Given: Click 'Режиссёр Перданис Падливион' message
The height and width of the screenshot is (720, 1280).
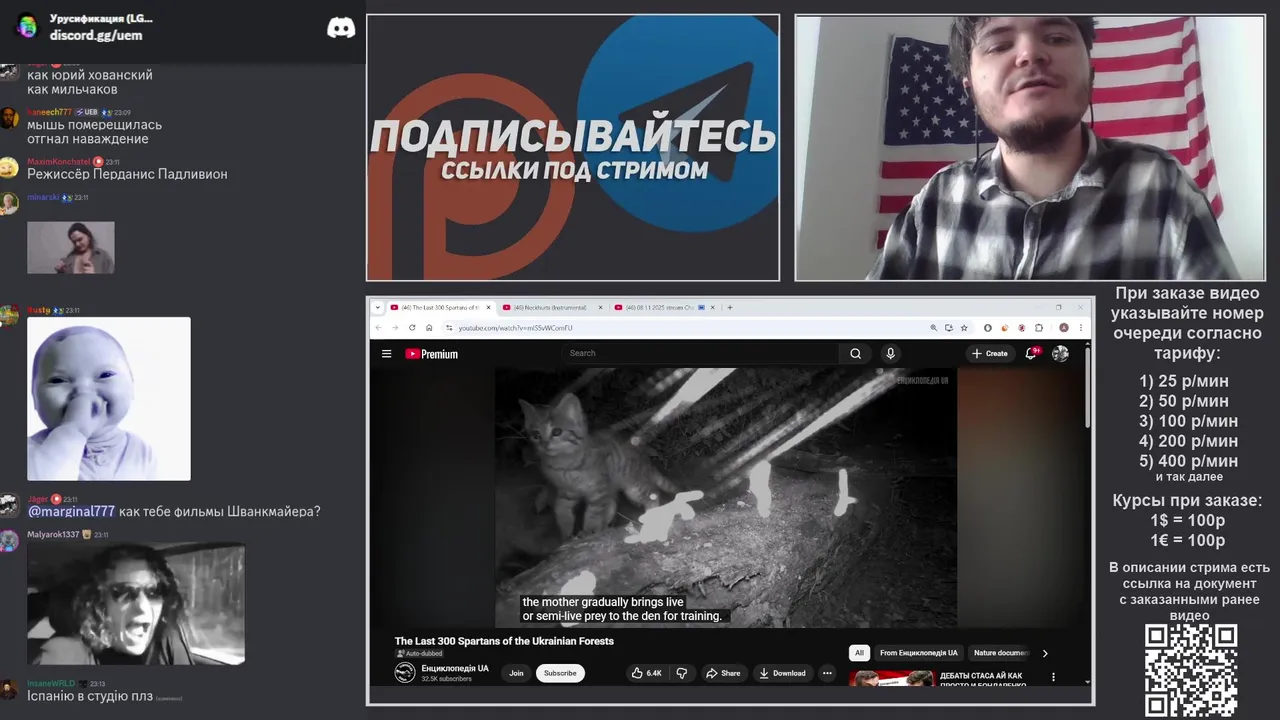Looking at the screenshot, I should coord(127,174).
